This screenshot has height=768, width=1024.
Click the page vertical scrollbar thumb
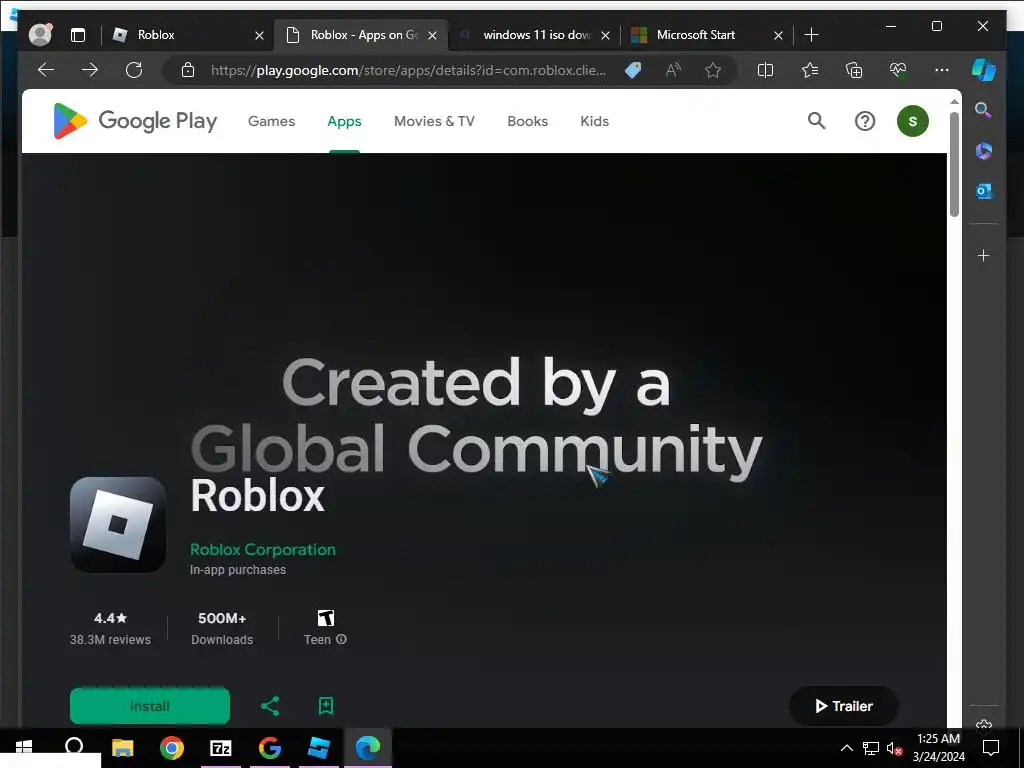(x=954, y=164)
